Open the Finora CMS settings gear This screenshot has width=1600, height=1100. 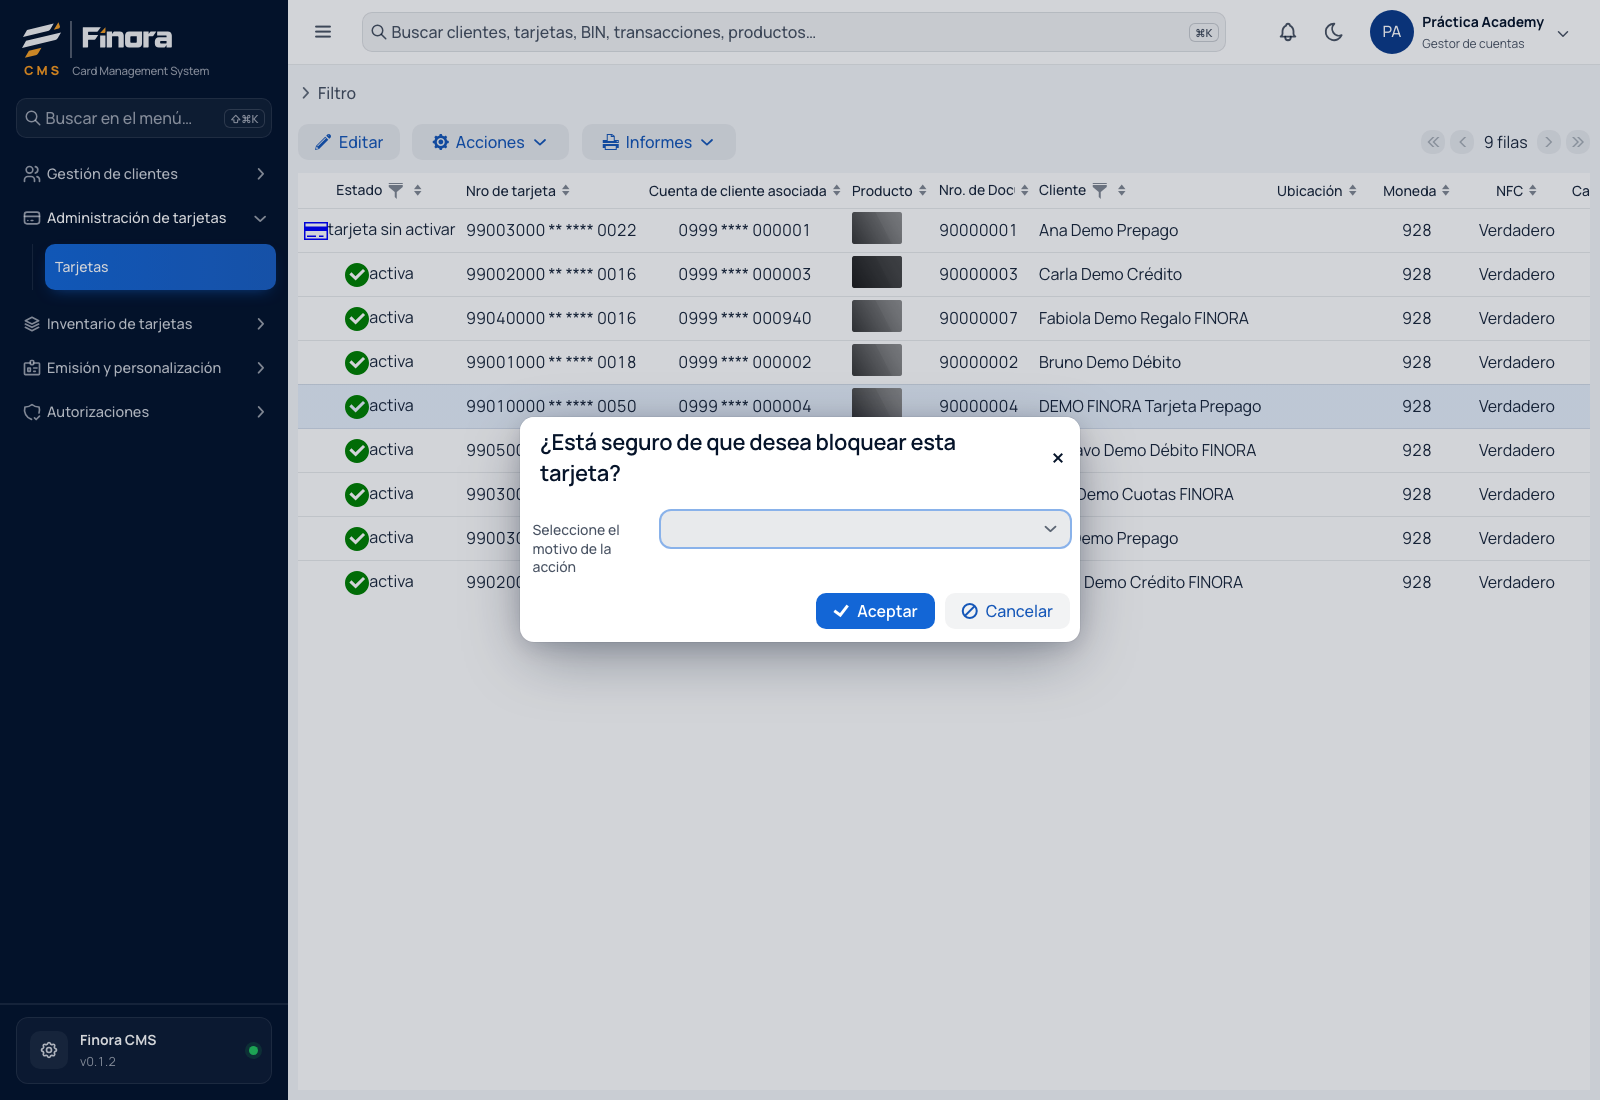point(49,1050)
